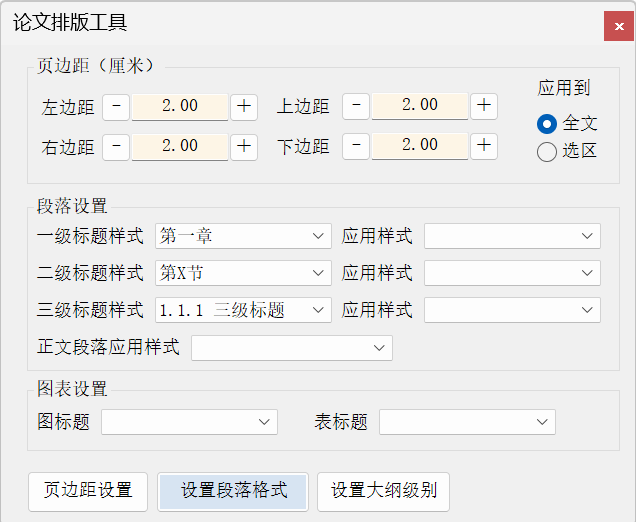Decrease the 右边距 margin with minus button

(x=116, y=146)
